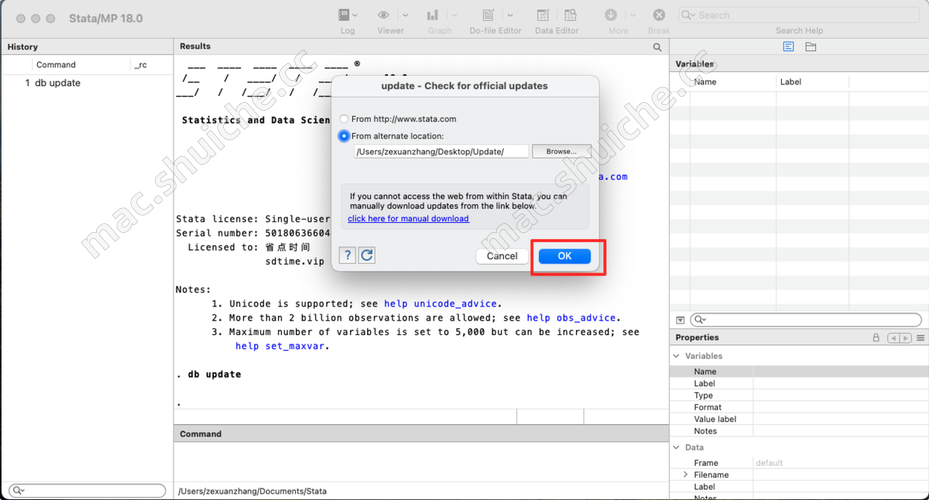The image size is (929, 500).
Task: Switch to the folder view icon above Variables
Action: coord(811,47)
